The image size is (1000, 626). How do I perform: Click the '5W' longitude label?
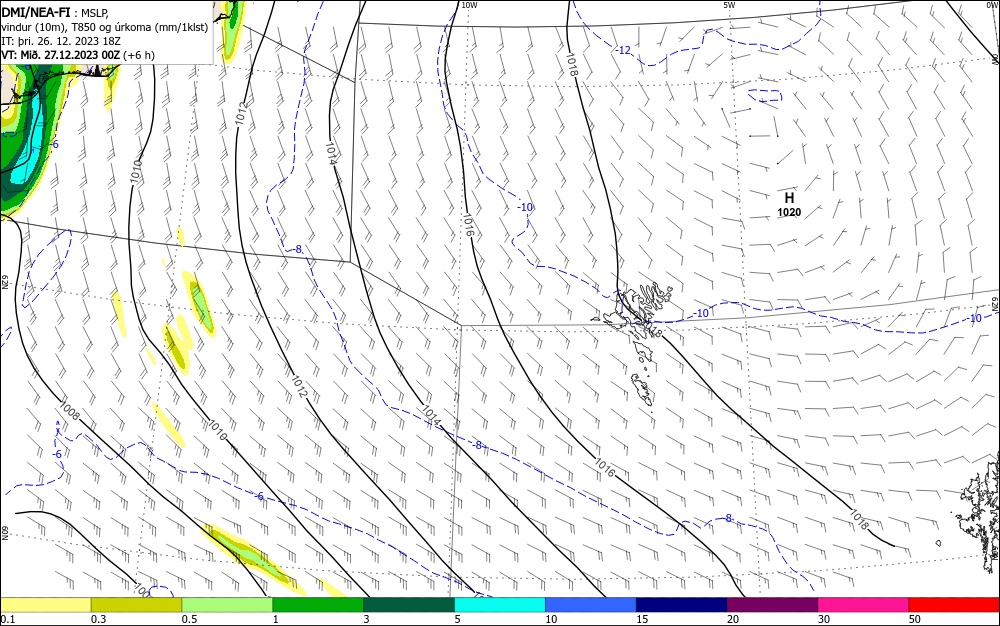tap(729, 5)
